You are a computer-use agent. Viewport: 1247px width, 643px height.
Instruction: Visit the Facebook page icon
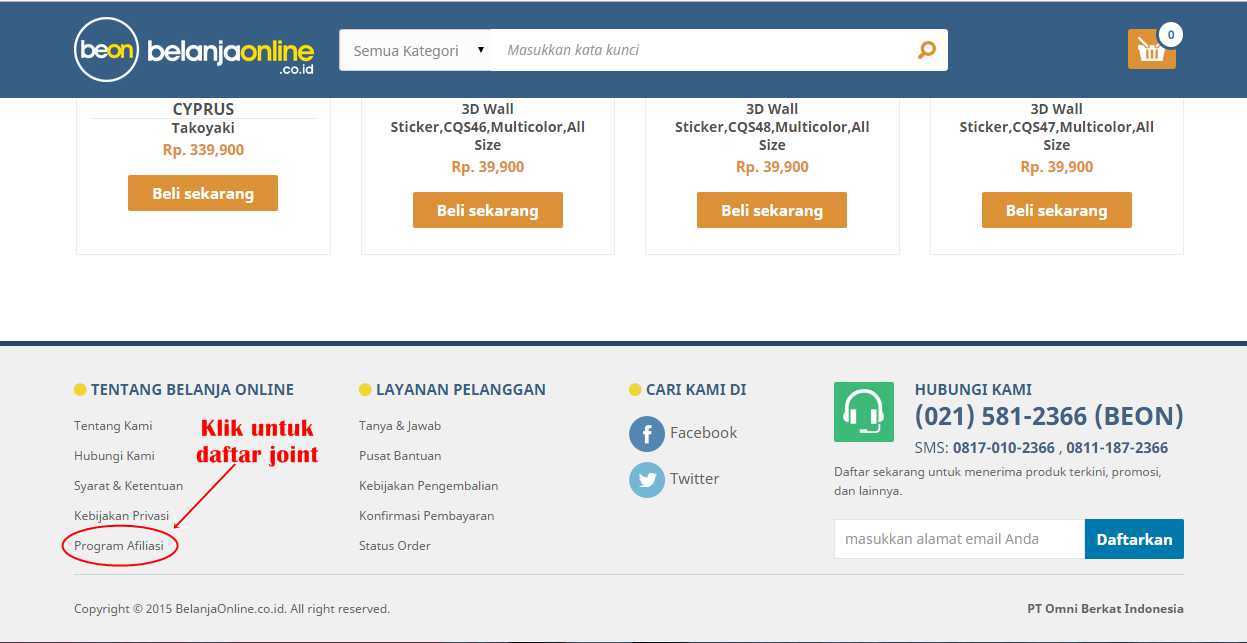647,433
